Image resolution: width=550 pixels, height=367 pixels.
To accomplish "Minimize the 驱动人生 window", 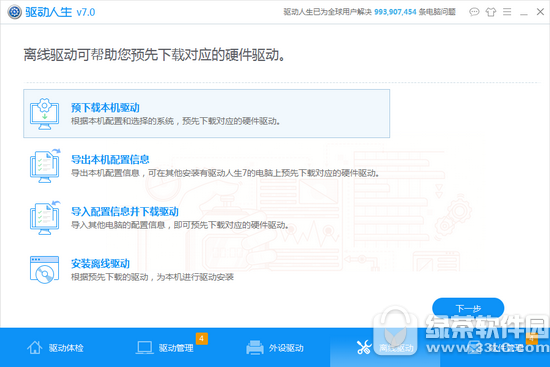I will pyautogui.click(x=524, y=13).
